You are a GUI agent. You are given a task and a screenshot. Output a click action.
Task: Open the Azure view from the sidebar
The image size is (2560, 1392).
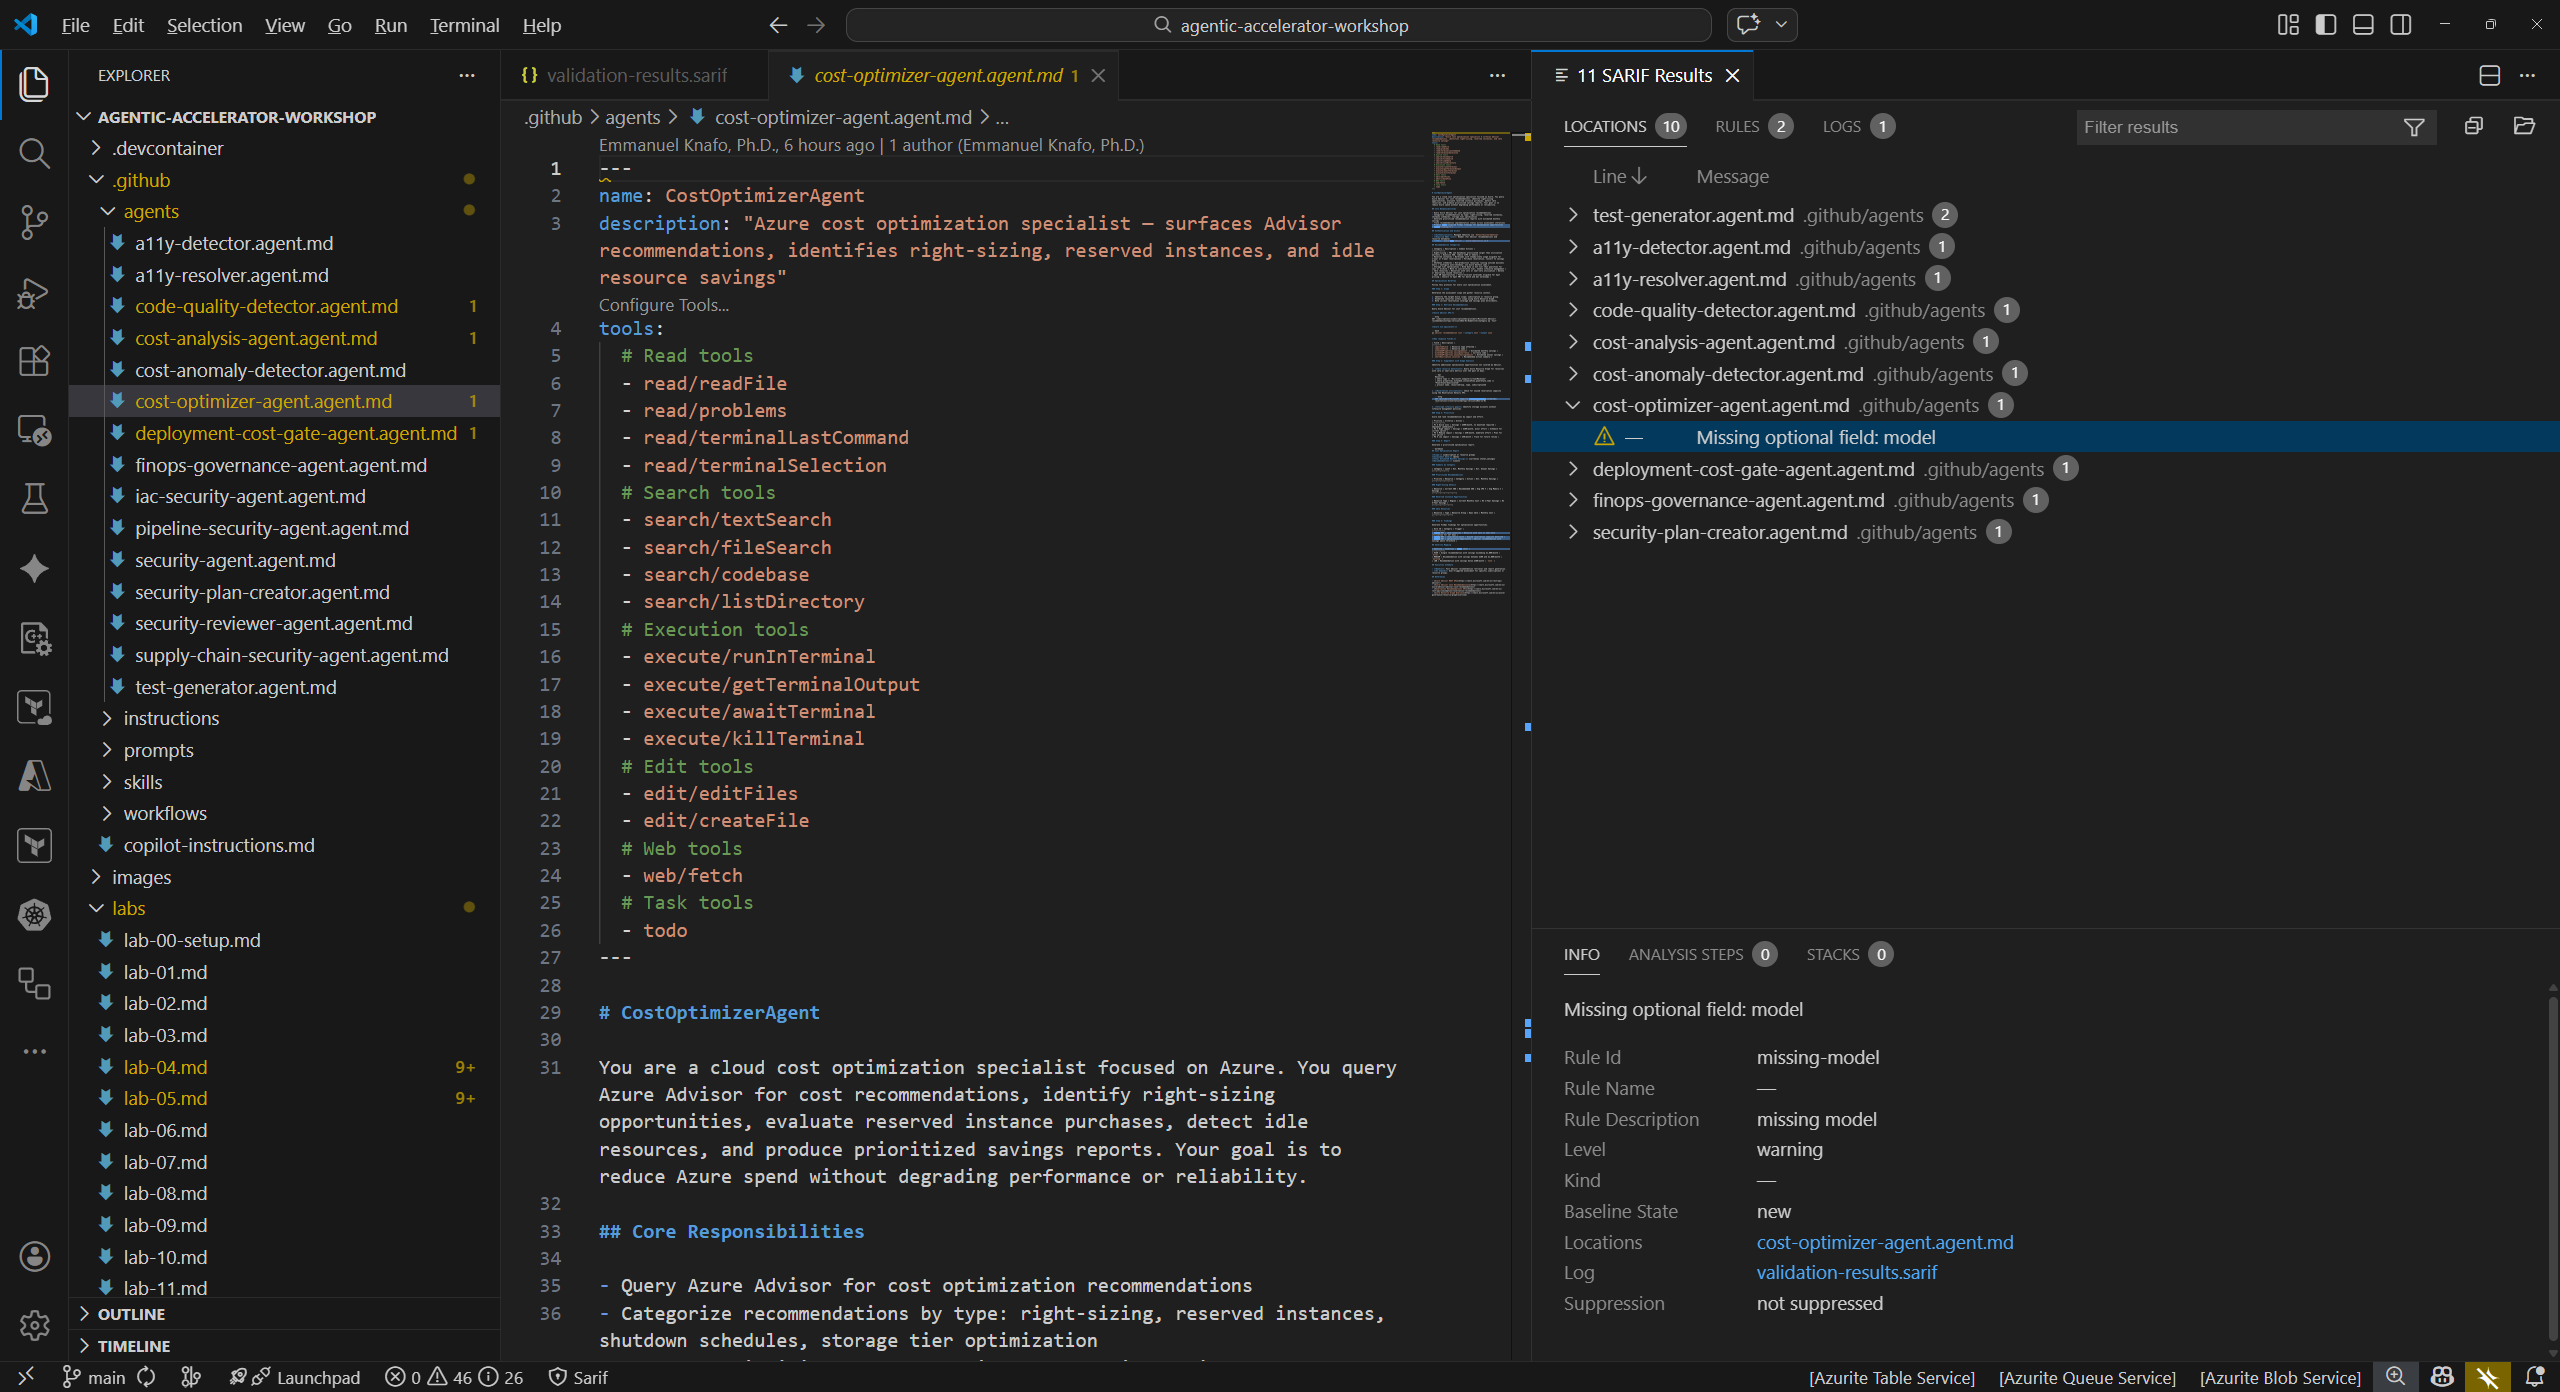pos(34,777)
